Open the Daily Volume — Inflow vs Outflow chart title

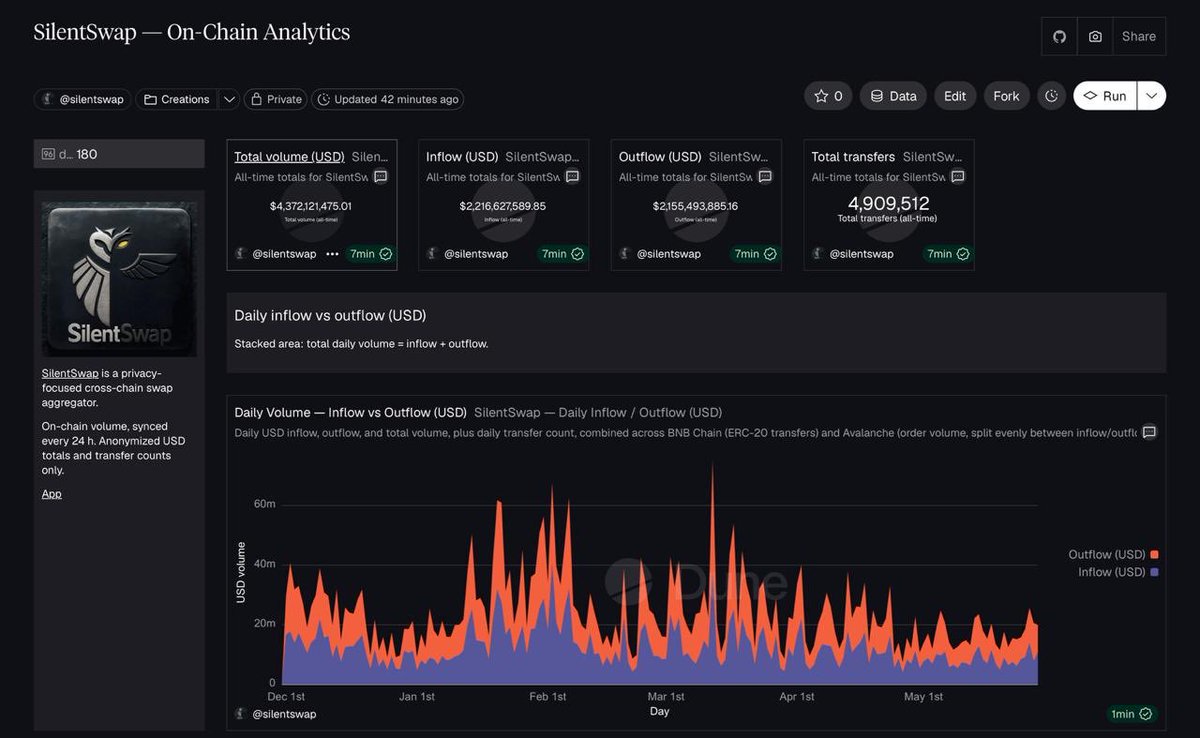pos(350,412)
